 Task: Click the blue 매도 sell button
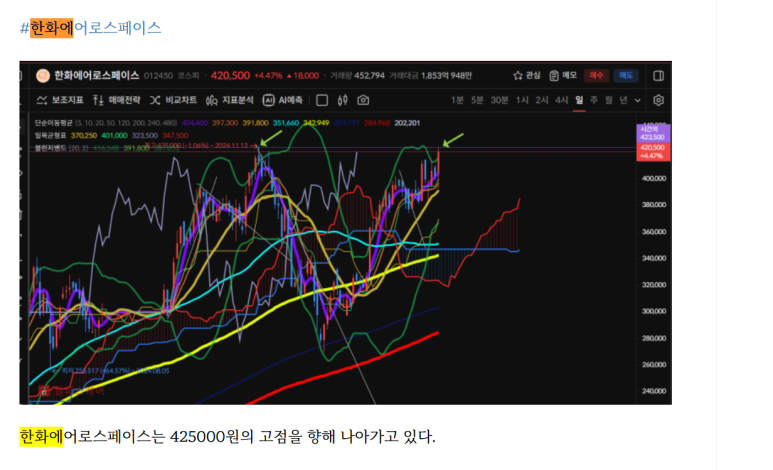(626, 75)
